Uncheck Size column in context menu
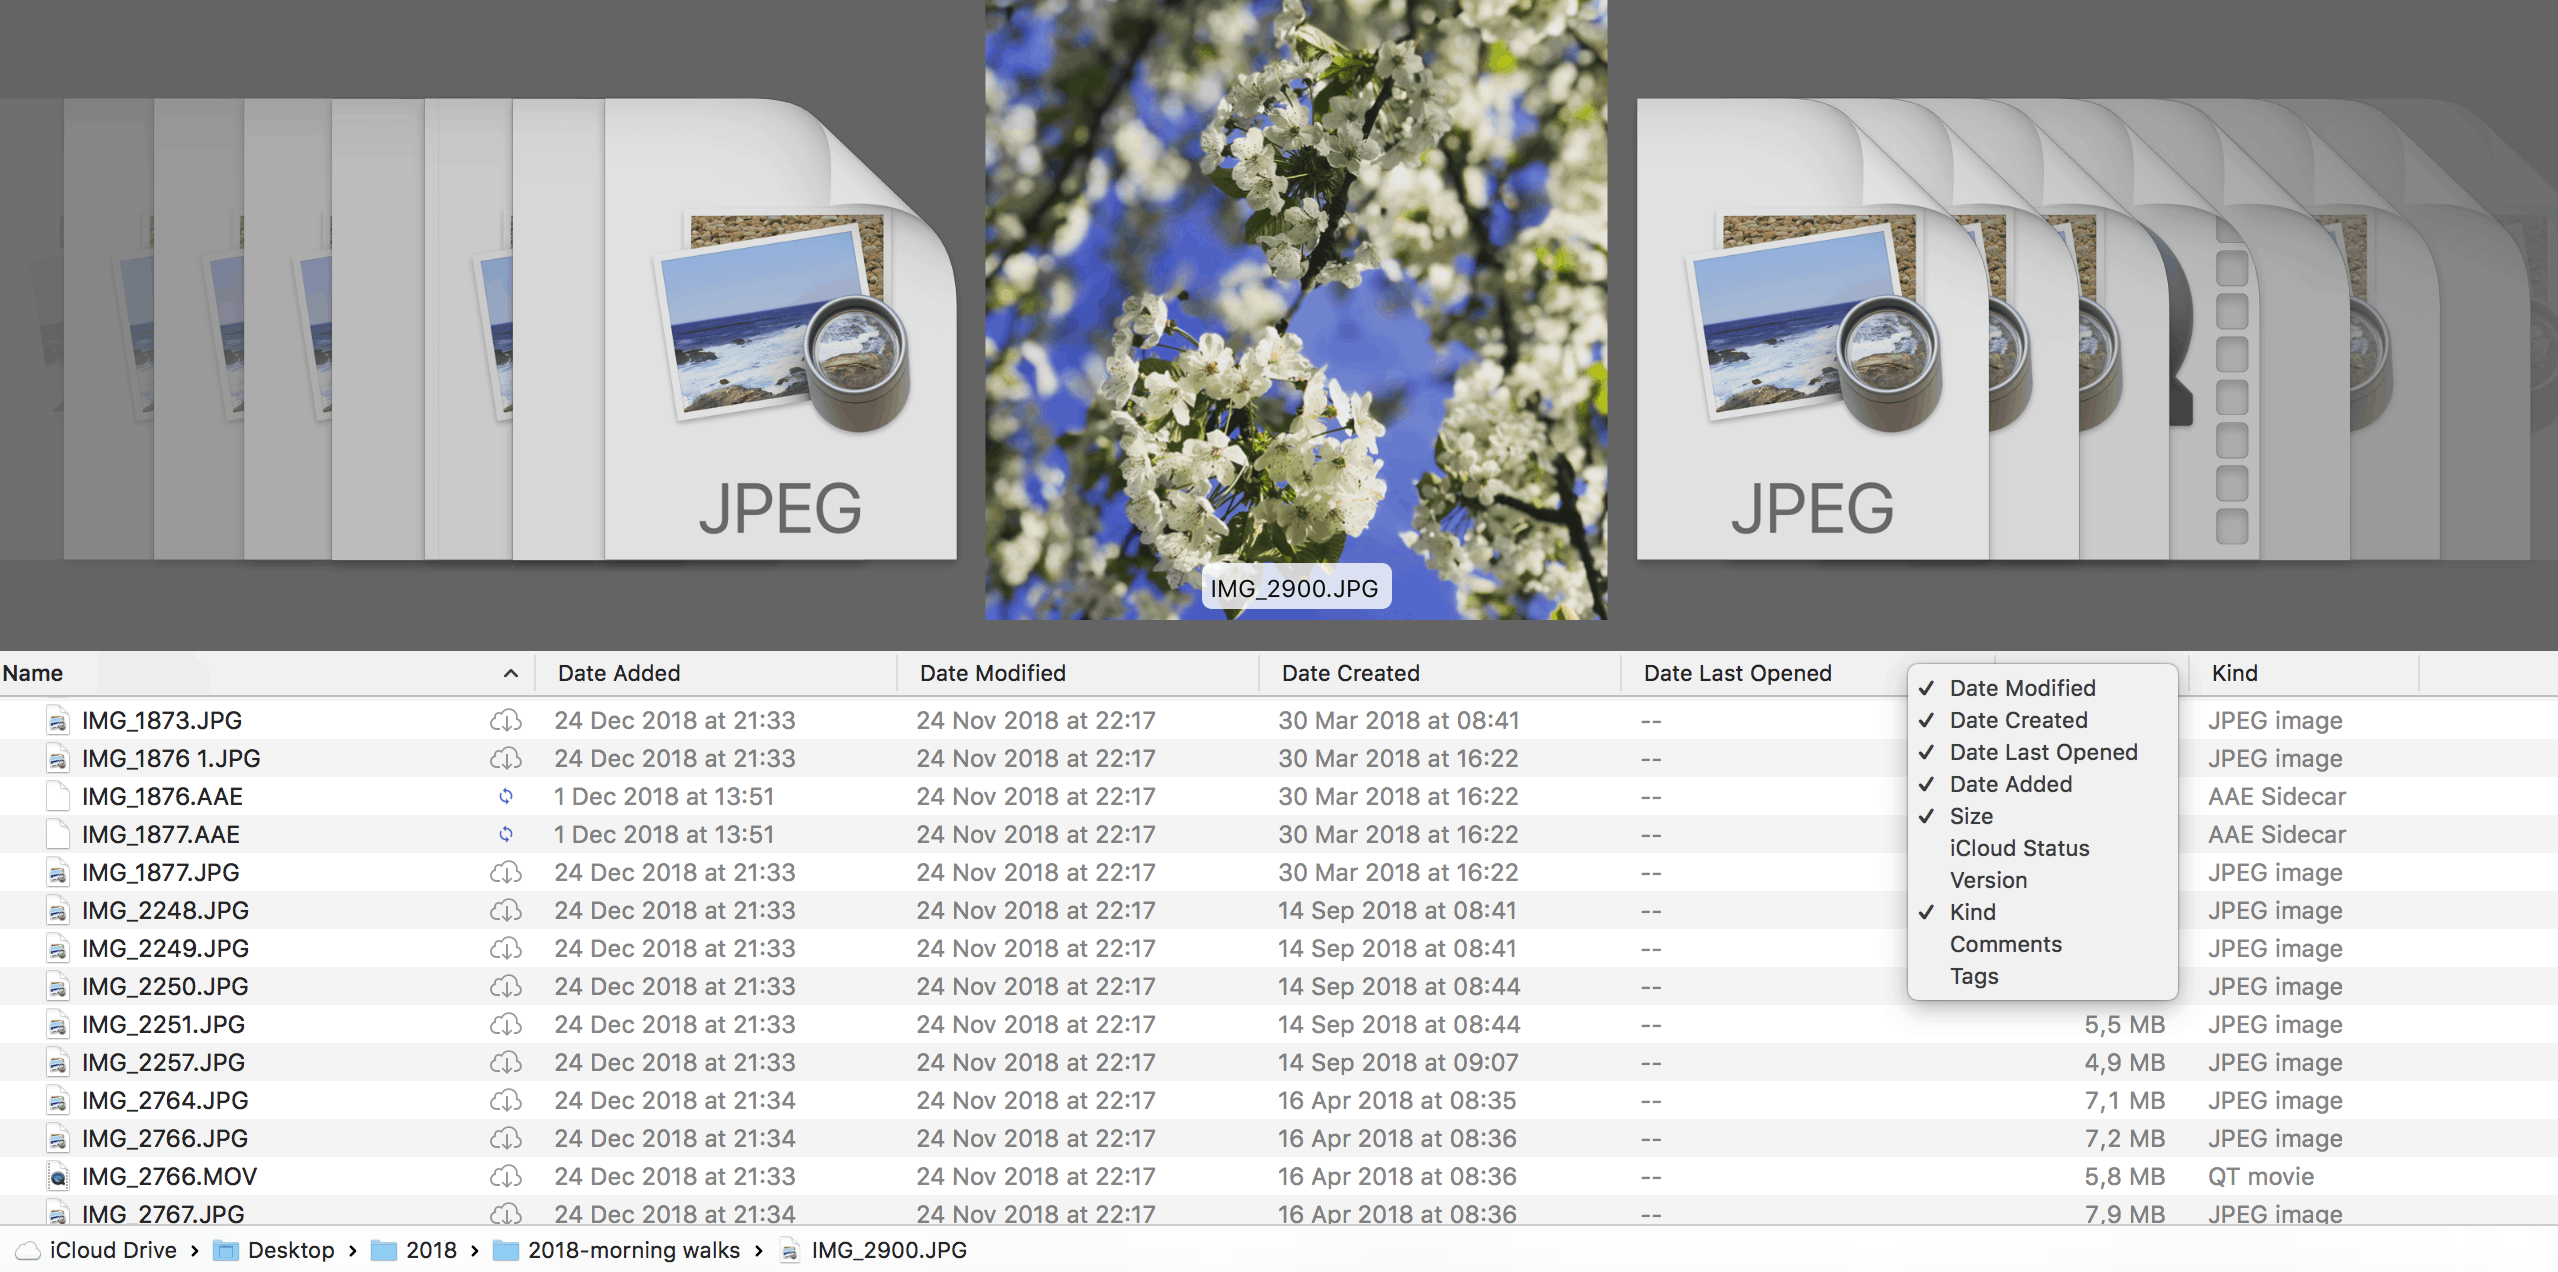The width and height of the screenshot is (2558, 1272). point(1970,816)
